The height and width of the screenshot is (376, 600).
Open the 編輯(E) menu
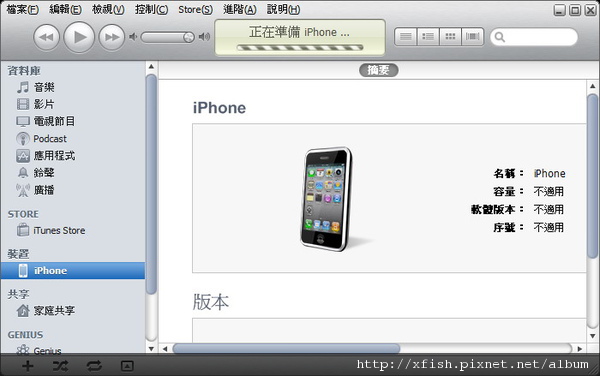[65, 9]
